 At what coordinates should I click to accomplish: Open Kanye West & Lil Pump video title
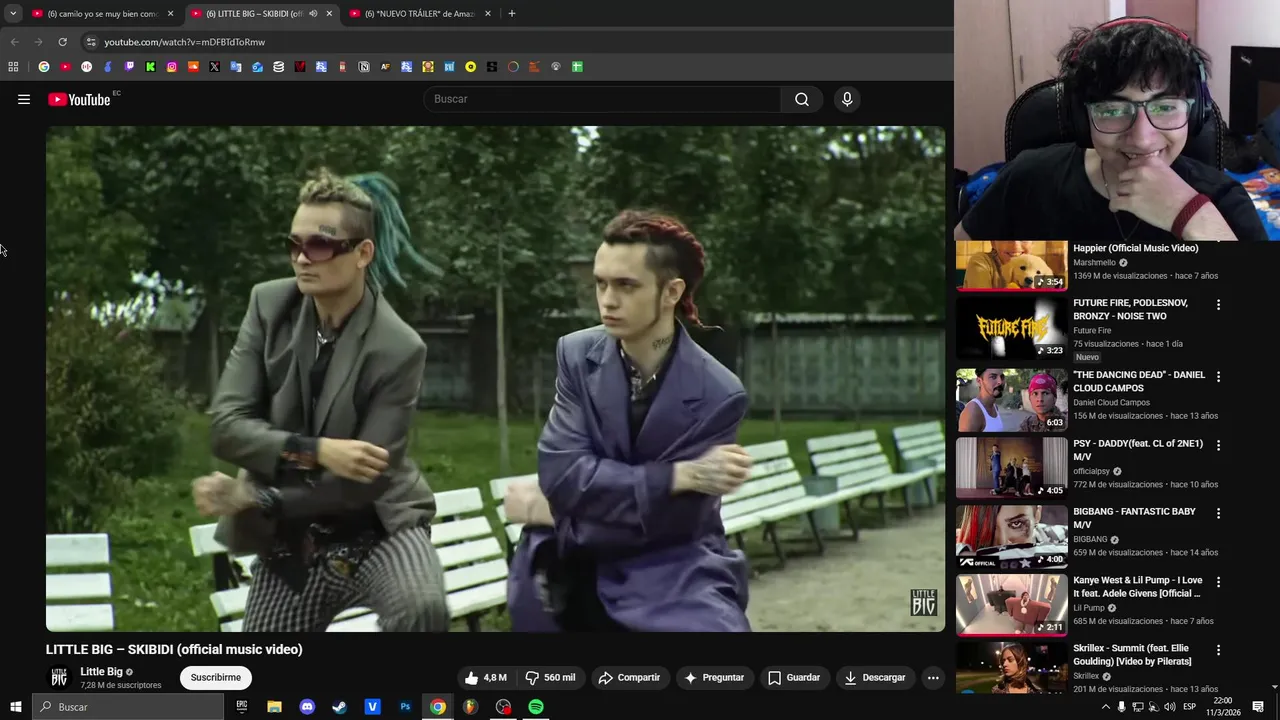pos(1138,587)
